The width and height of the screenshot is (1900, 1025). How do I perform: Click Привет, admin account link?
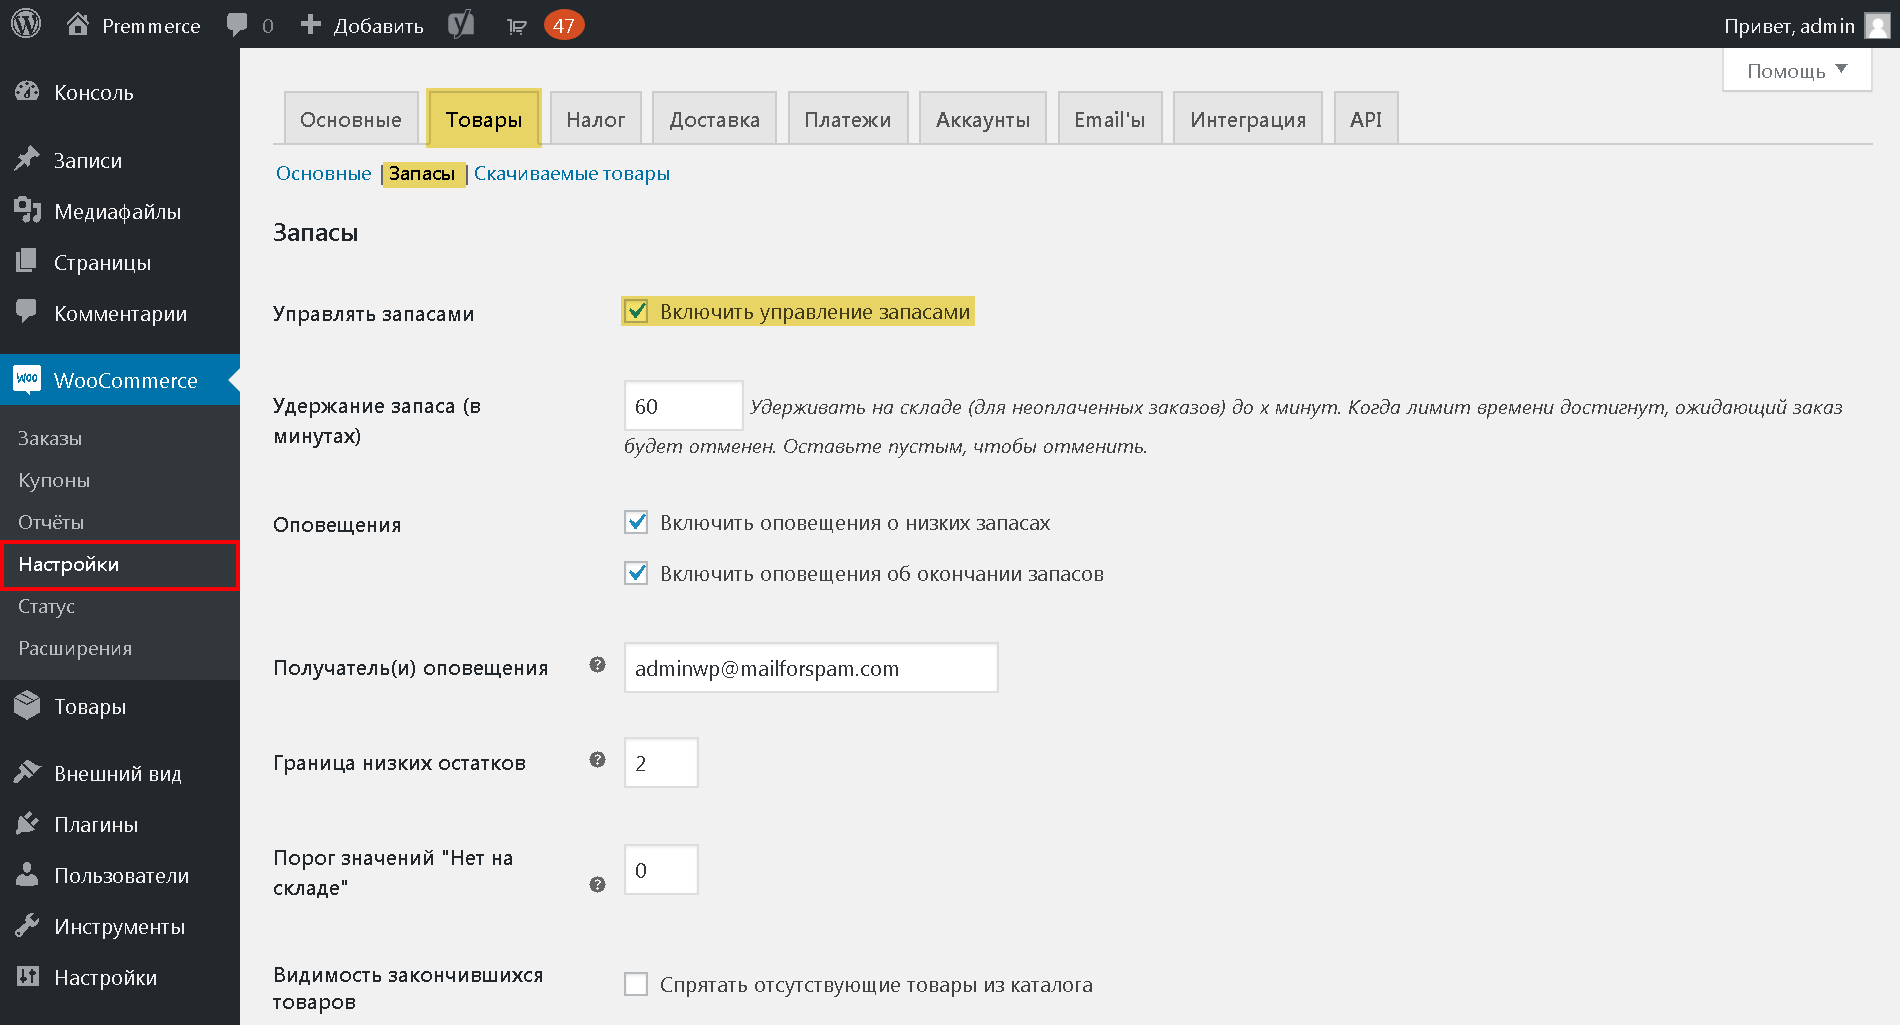(1789, 25)
